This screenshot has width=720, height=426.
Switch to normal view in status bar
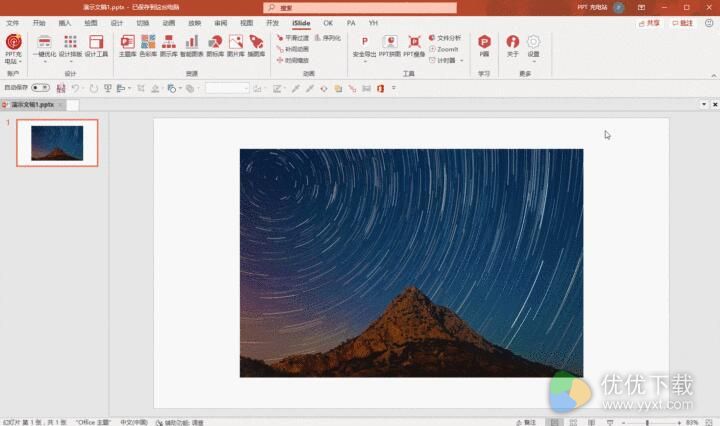click(x=555, y=422)
